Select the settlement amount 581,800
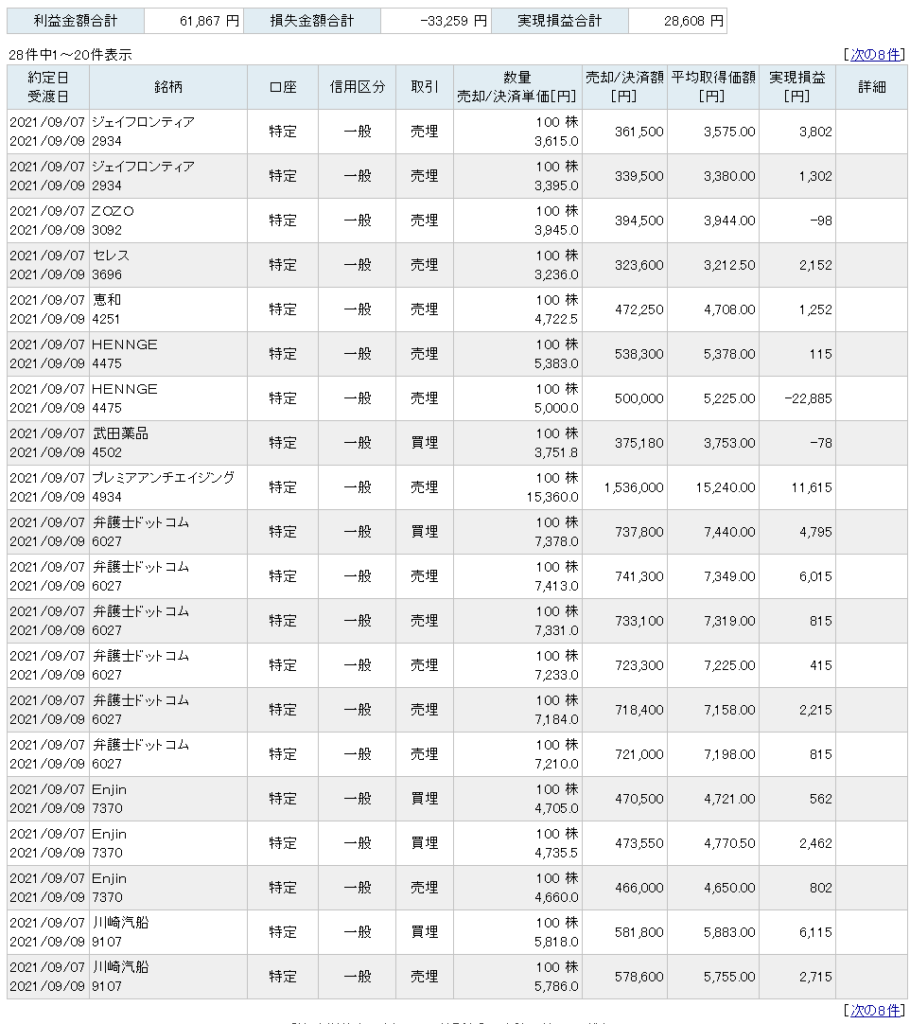The height and width of the screenshot is (1024, 910). (x=639, y=932)
